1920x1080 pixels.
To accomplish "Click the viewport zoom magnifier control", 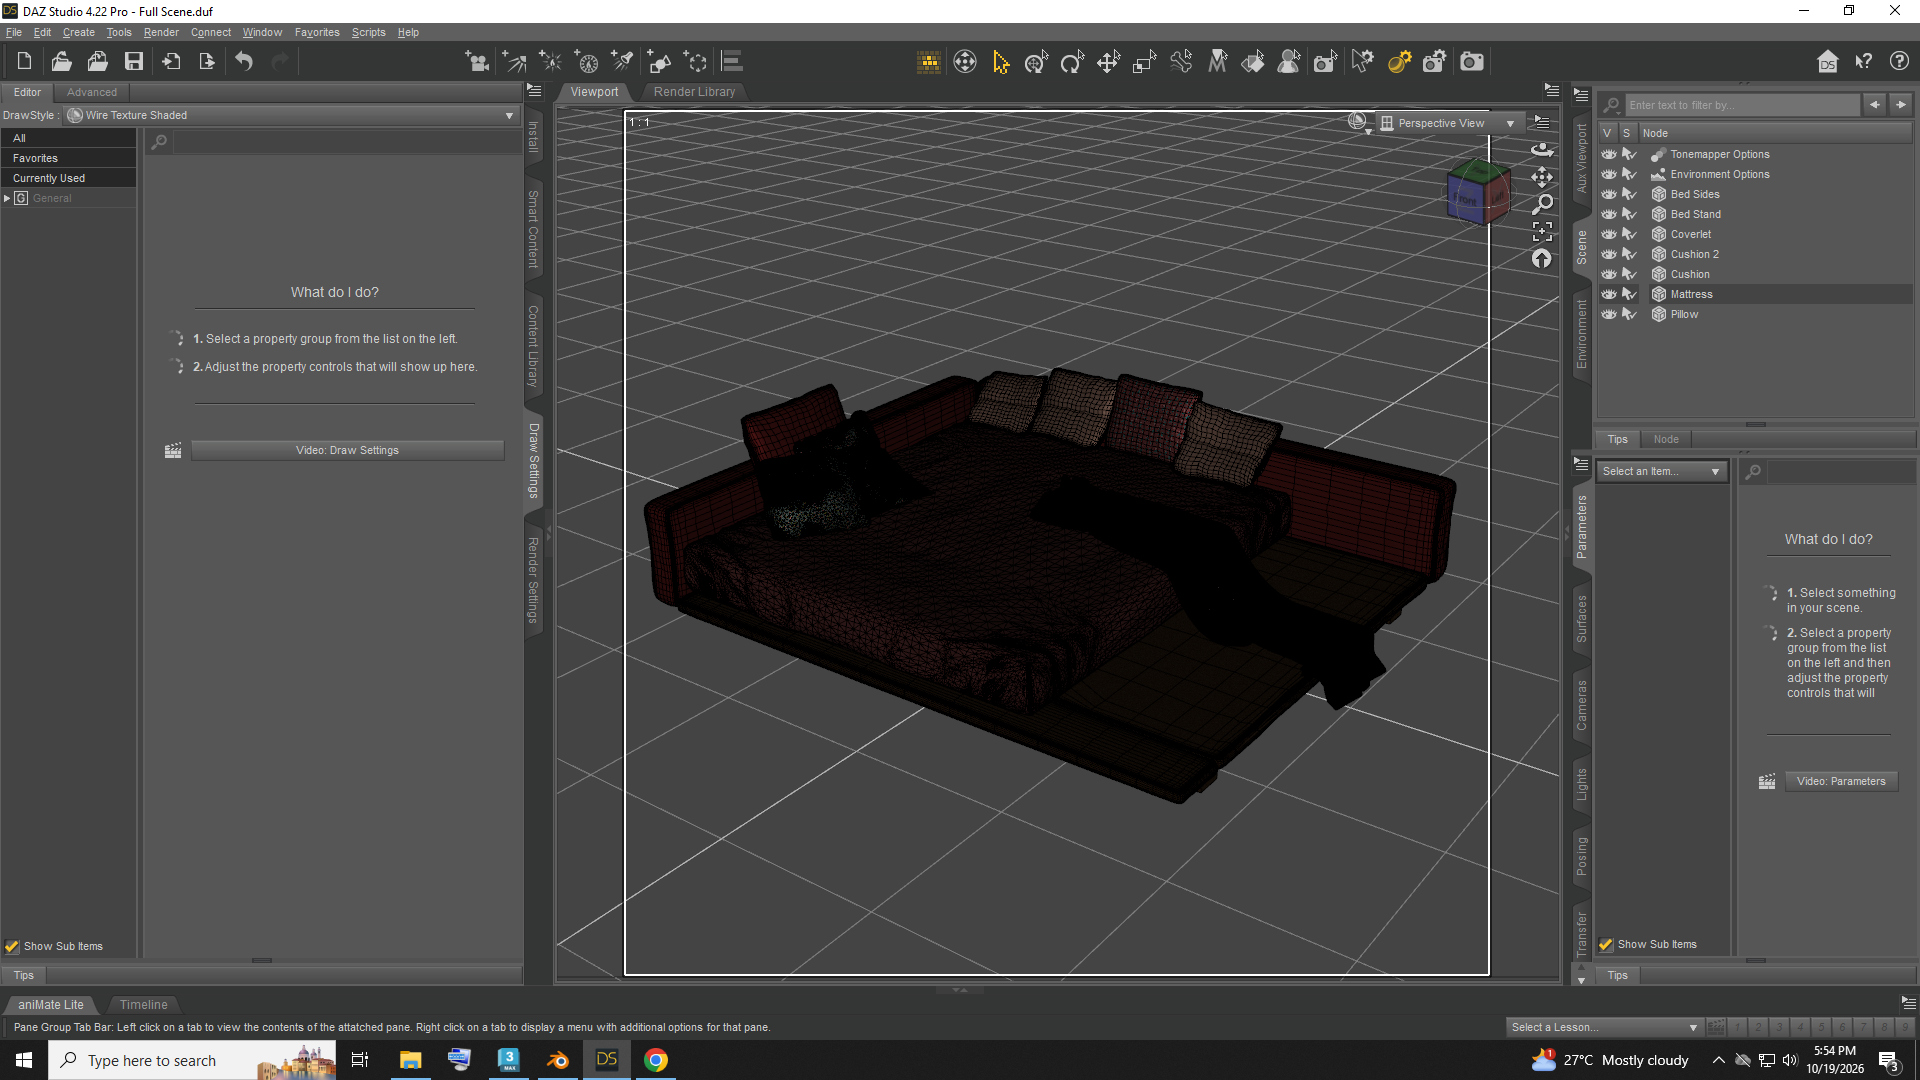I will (x=1542, y=205).
